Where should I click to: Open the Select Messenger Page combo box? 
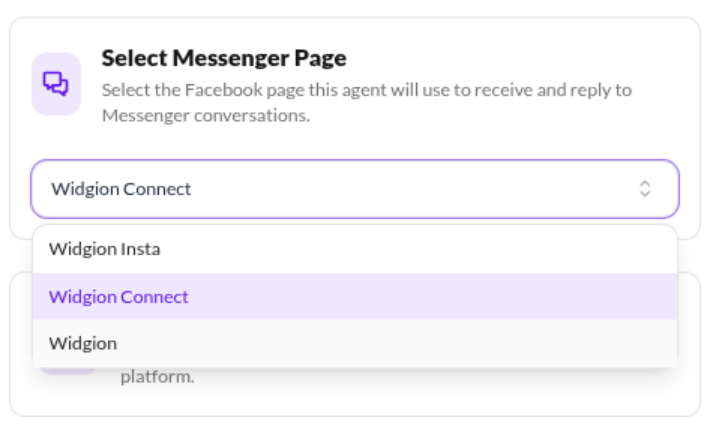tap(354, 189)
